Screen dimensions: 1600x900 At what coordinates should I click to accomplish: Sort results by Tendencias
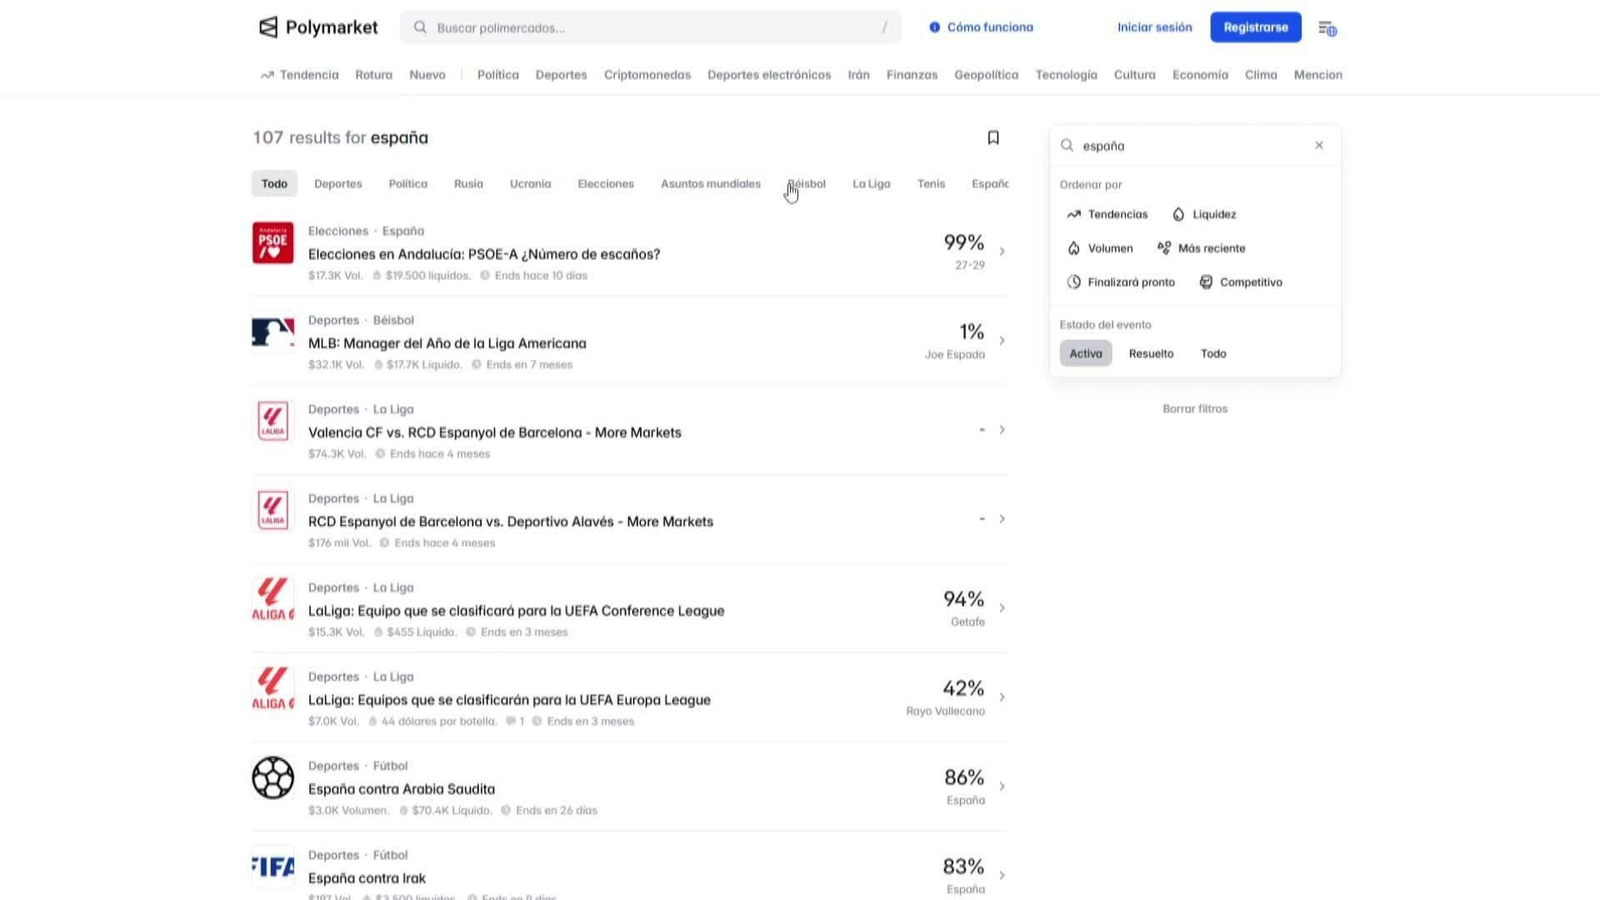pos(1107,214)
